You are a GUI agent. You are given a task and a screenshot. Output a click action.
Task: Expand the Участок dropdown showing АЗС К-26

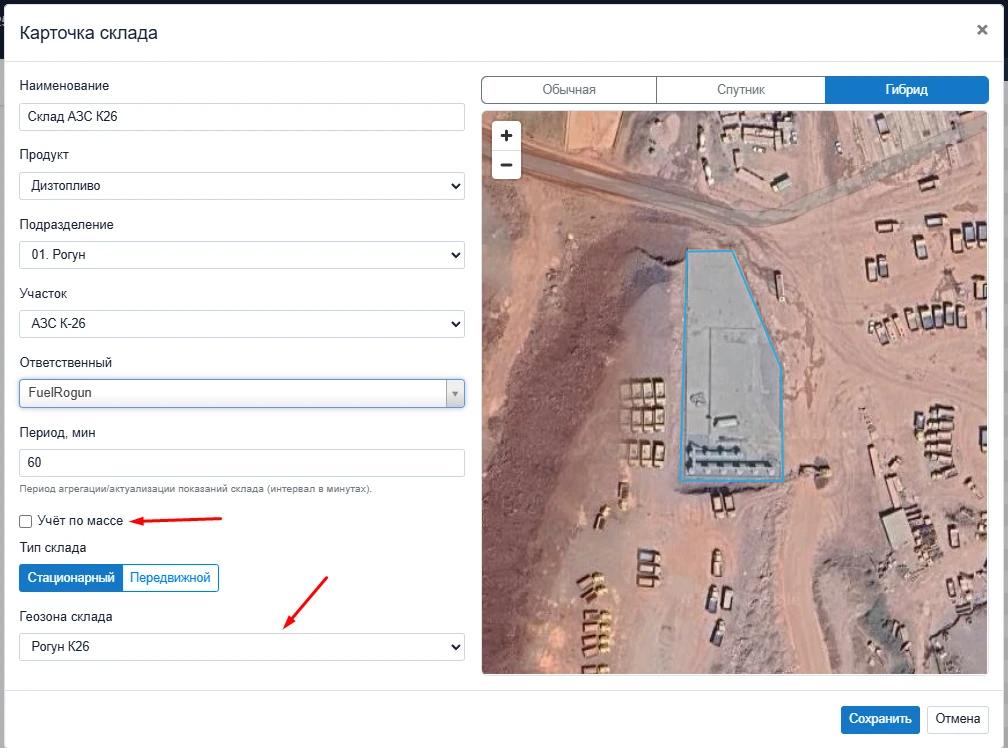[x=242, y=323]
